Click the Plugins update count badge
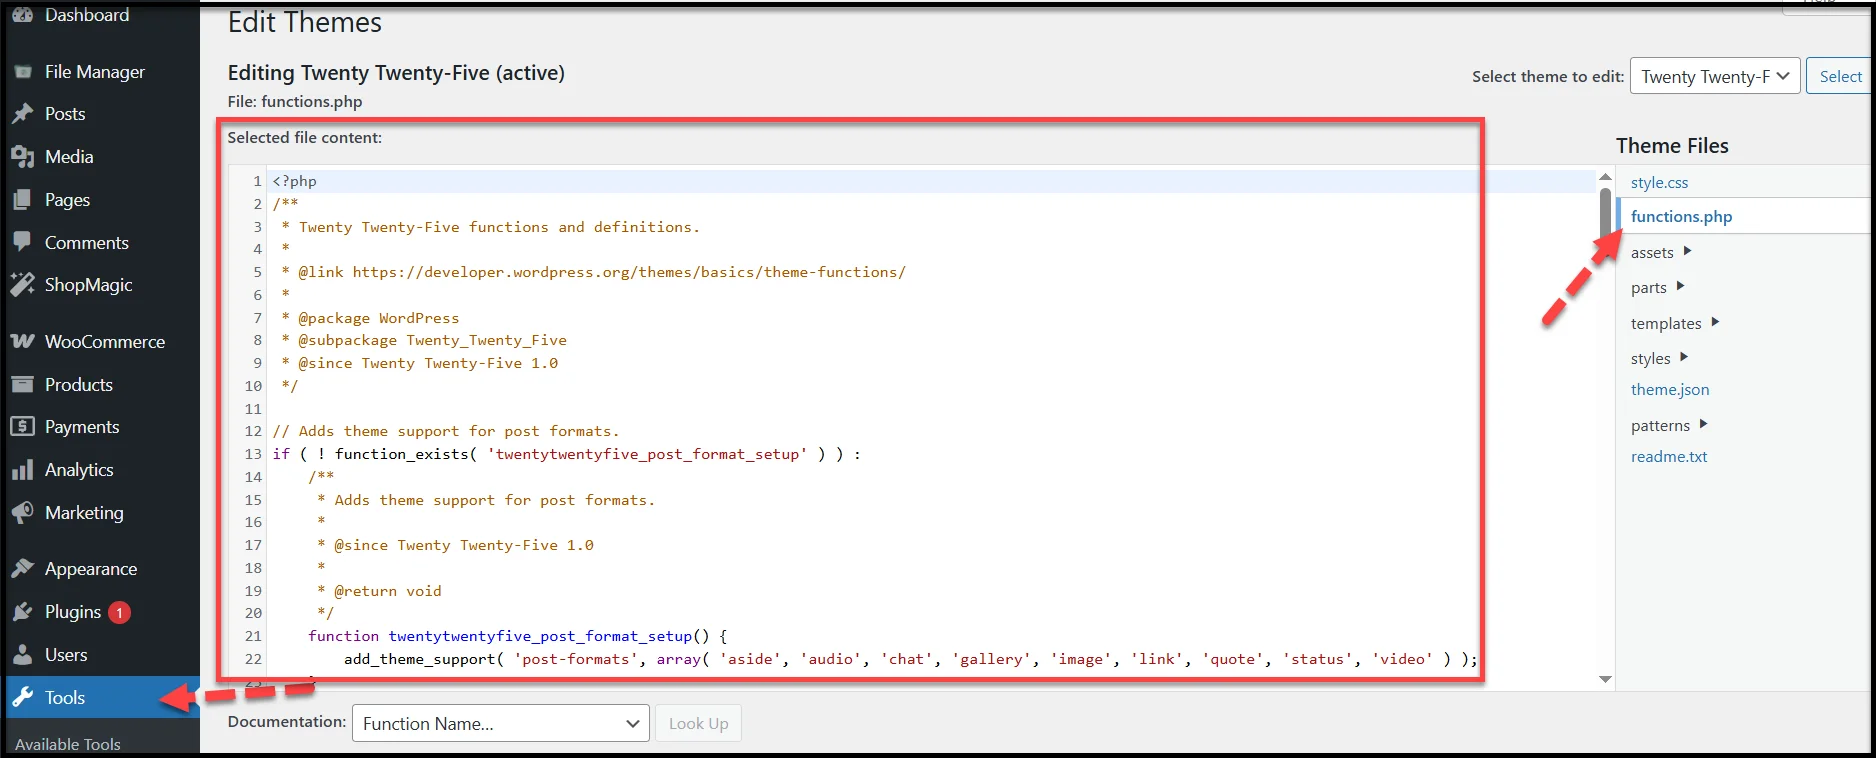Image resolution: width=1876 pixels, height=758 pixels. pos(119,612)
